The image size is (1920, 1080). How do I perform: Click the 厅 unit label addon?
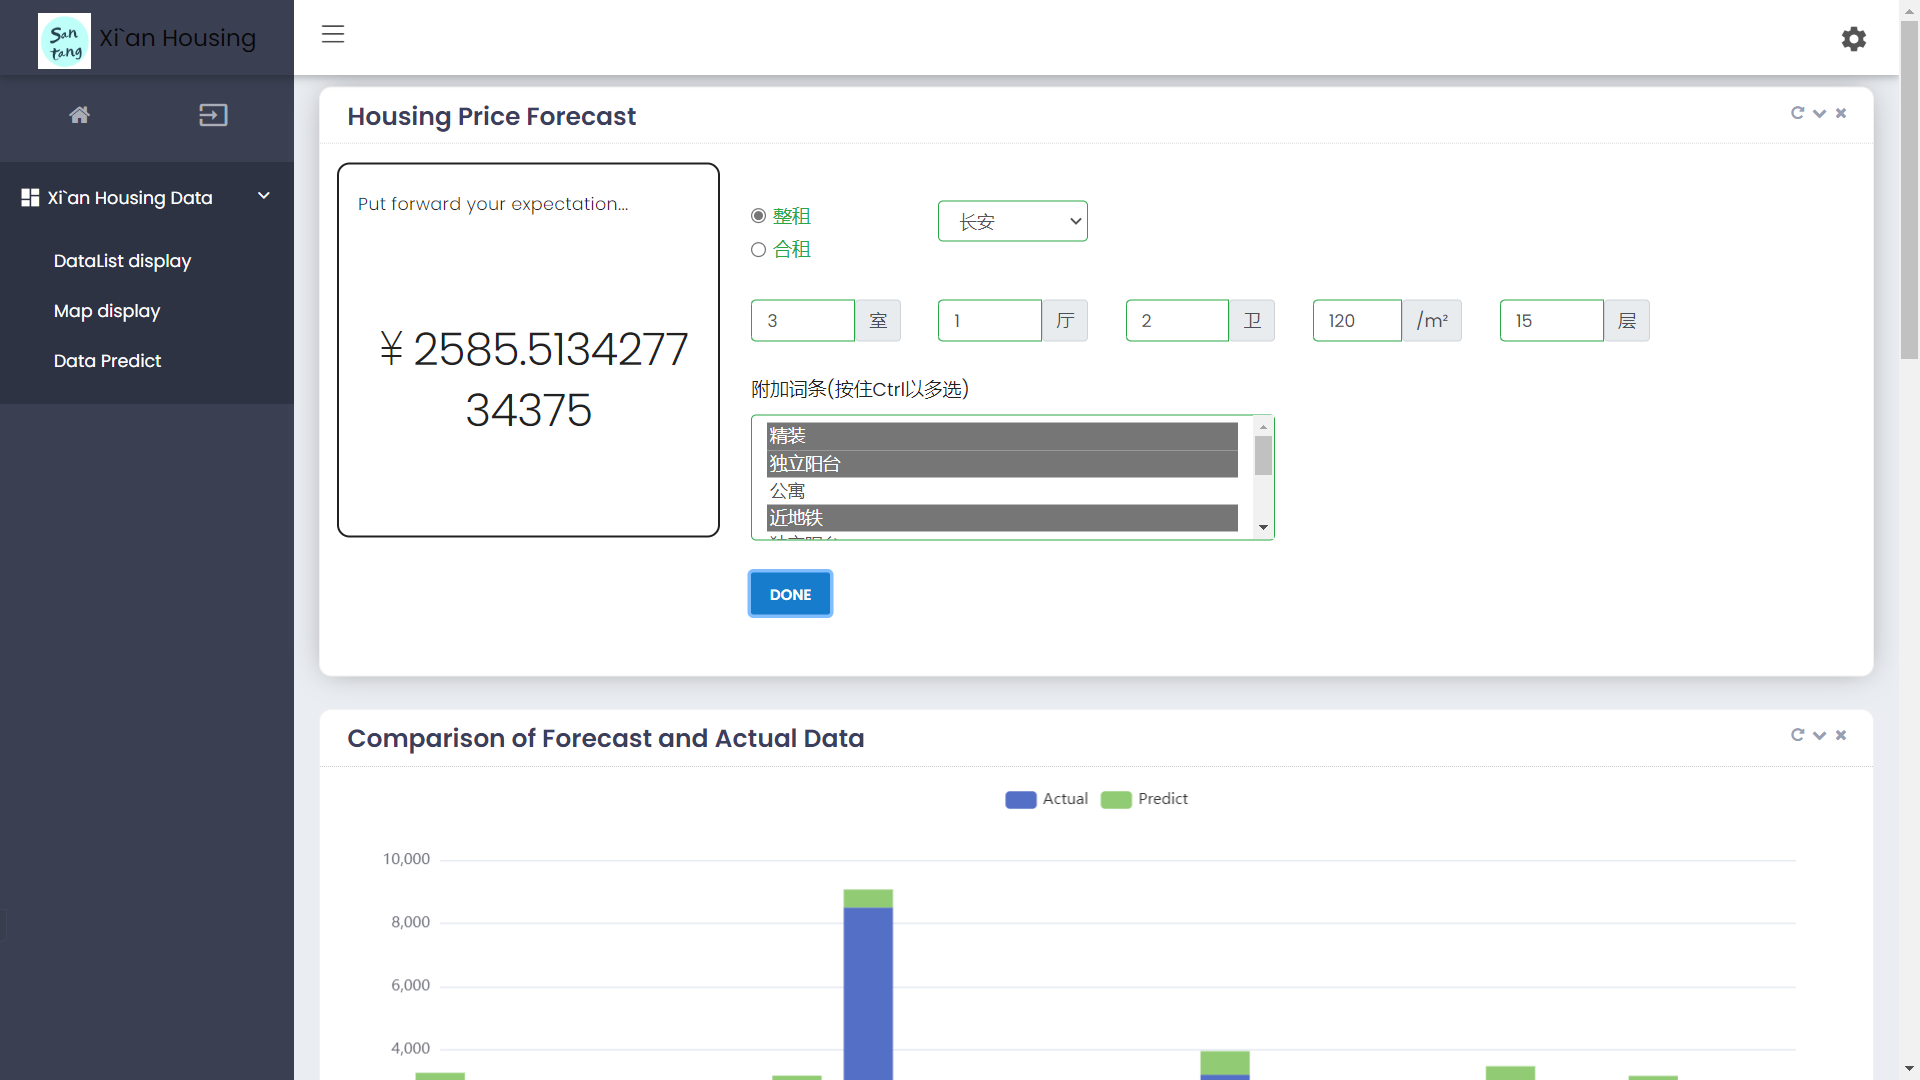pos(1065,321)
